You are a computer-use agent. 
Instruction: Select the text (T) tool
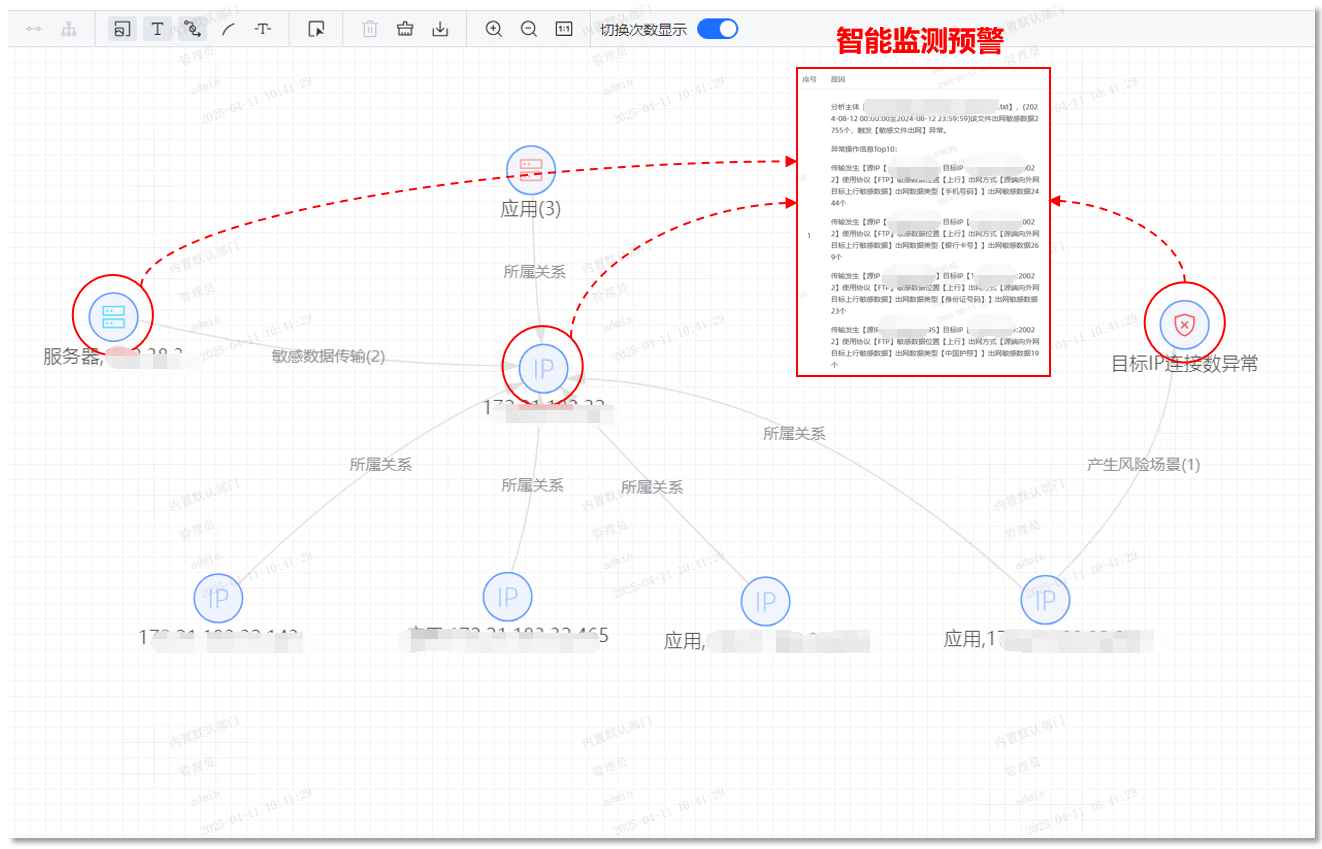tap(157, 29)
